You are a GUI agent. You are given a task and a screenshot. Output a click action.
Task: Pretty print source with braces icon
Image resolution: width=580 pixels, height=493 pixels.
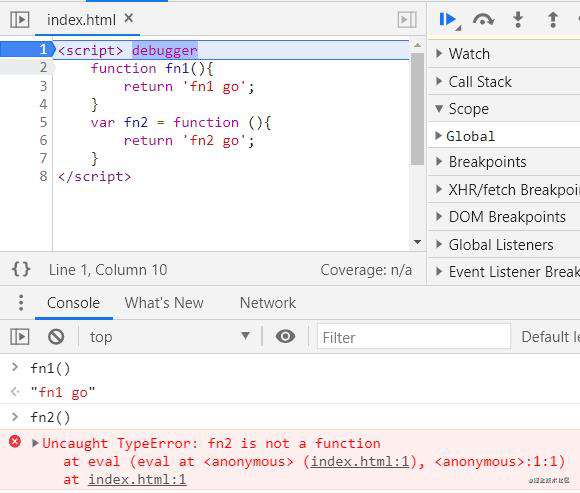[21, 269]
